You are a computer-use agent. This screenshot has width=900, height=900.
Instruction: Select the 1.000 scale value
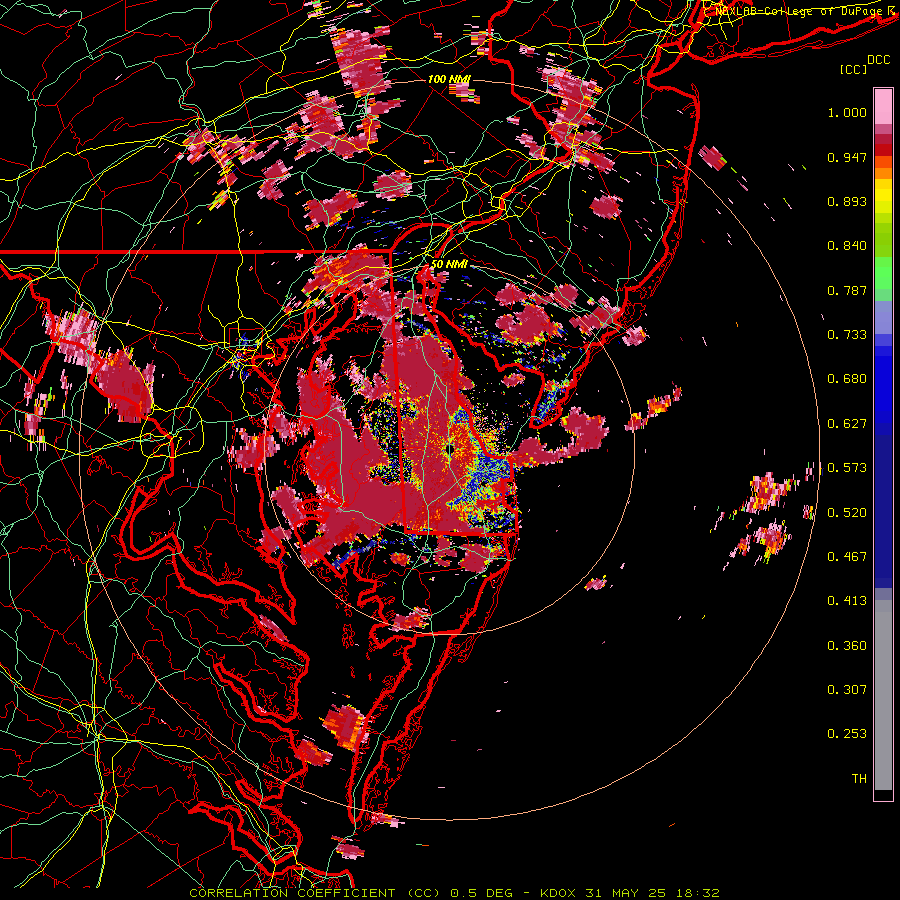point(847,112)
